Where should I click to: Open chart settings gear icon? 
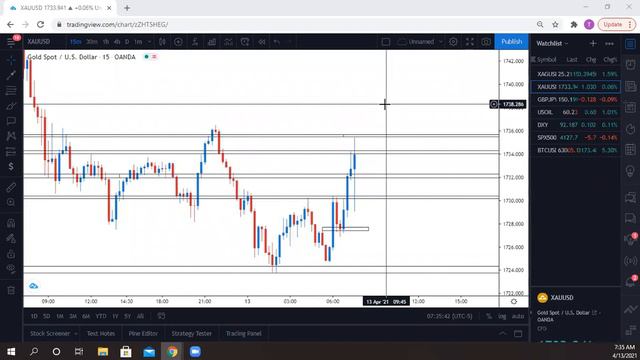(453, 42)
